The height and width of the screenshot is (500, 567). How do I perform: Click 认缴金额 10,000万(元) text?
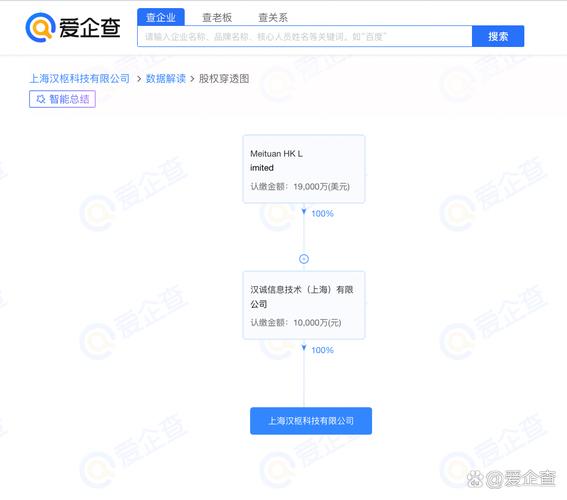pos(296,322)
